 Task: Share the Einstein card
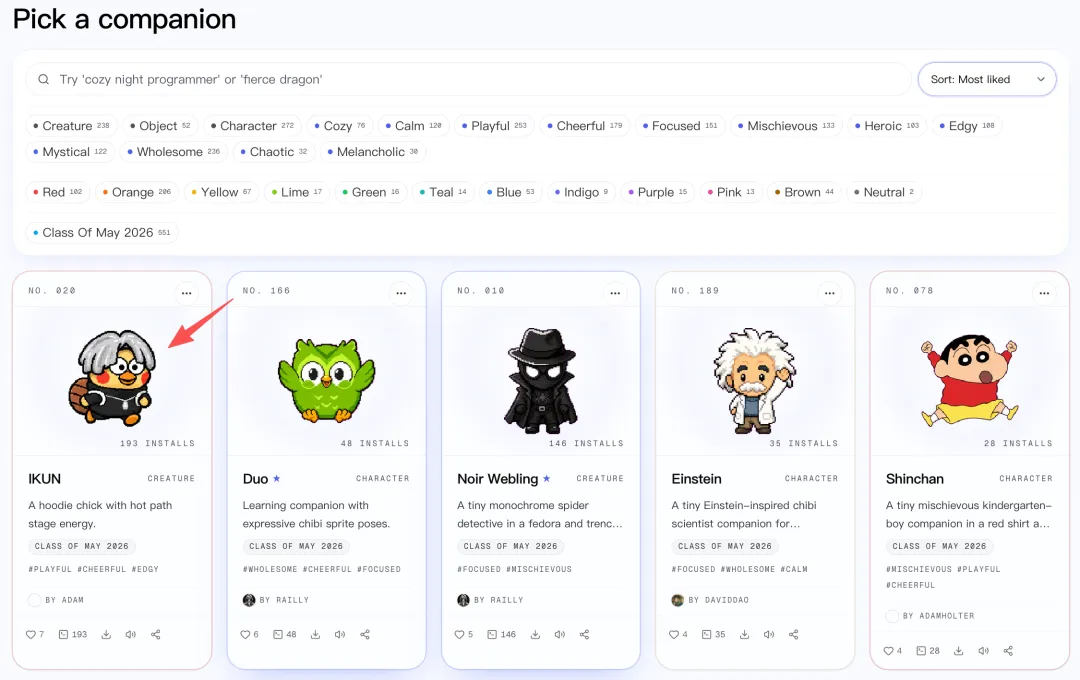[x=793, y=635]
